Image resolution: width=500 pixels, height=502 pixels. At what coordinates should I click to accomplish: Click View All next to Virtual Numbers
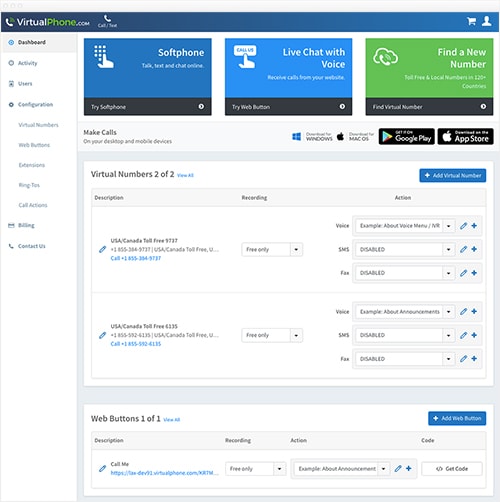185,175
